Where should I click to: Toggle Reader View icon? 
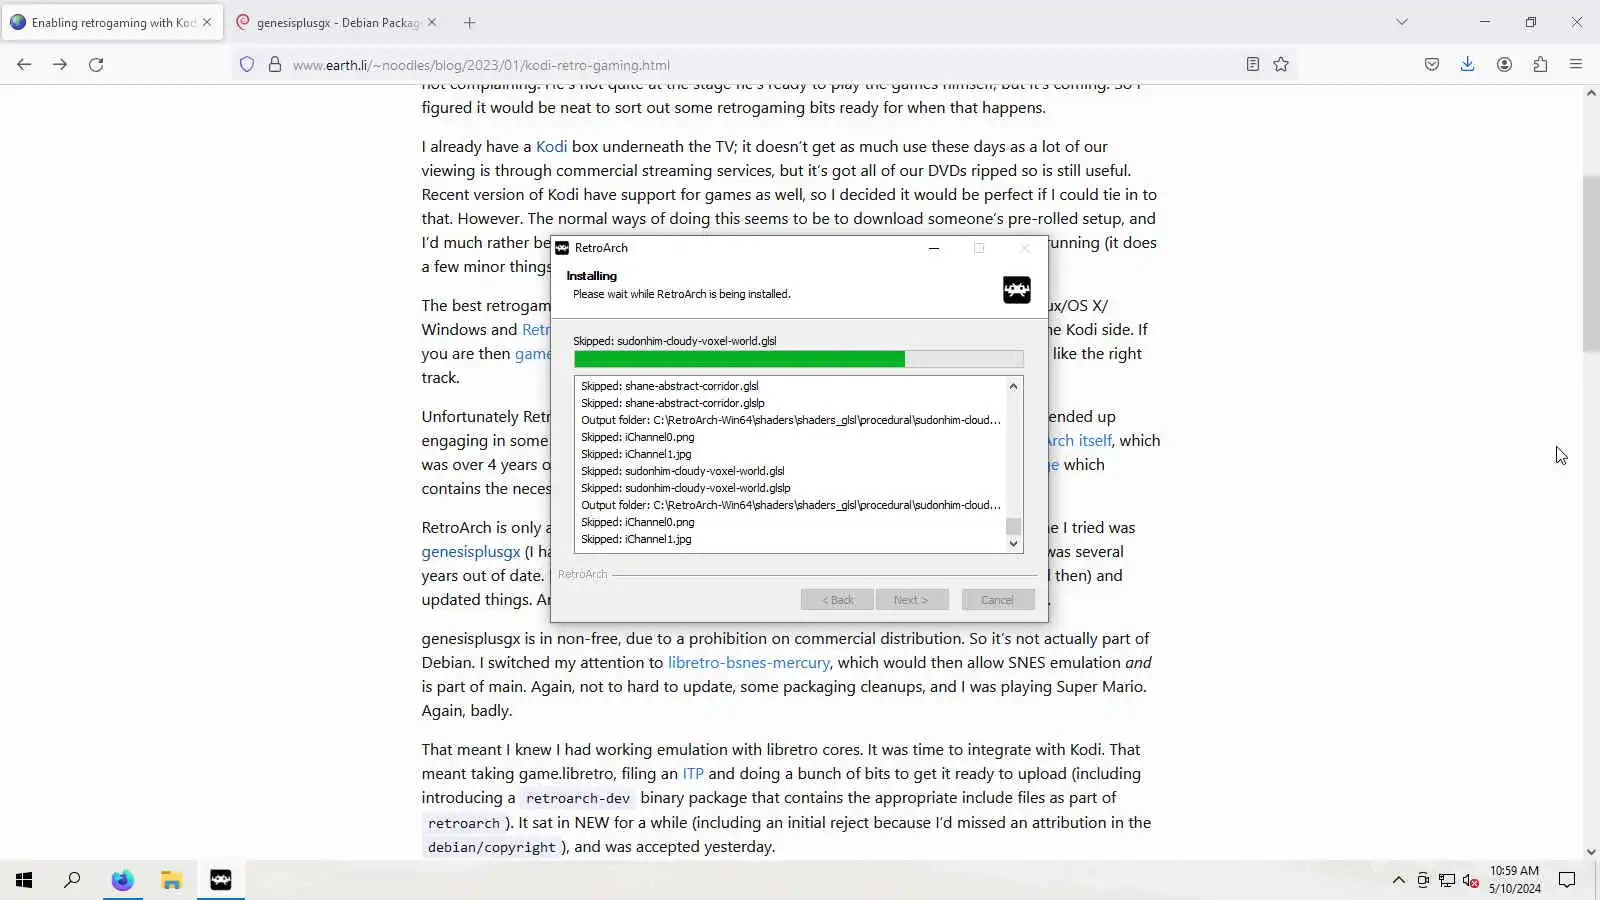click(x=1252, y=64)
